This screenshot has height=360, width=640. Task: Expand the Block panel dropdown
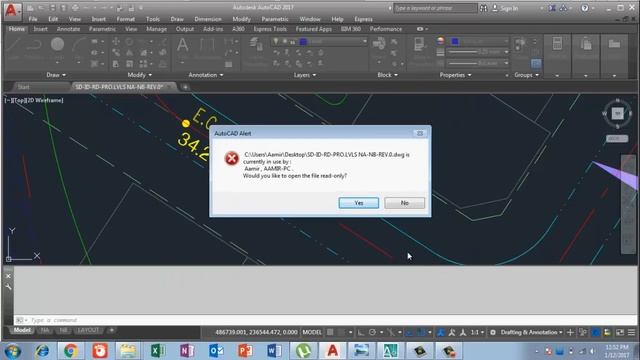tap(387, 75)
